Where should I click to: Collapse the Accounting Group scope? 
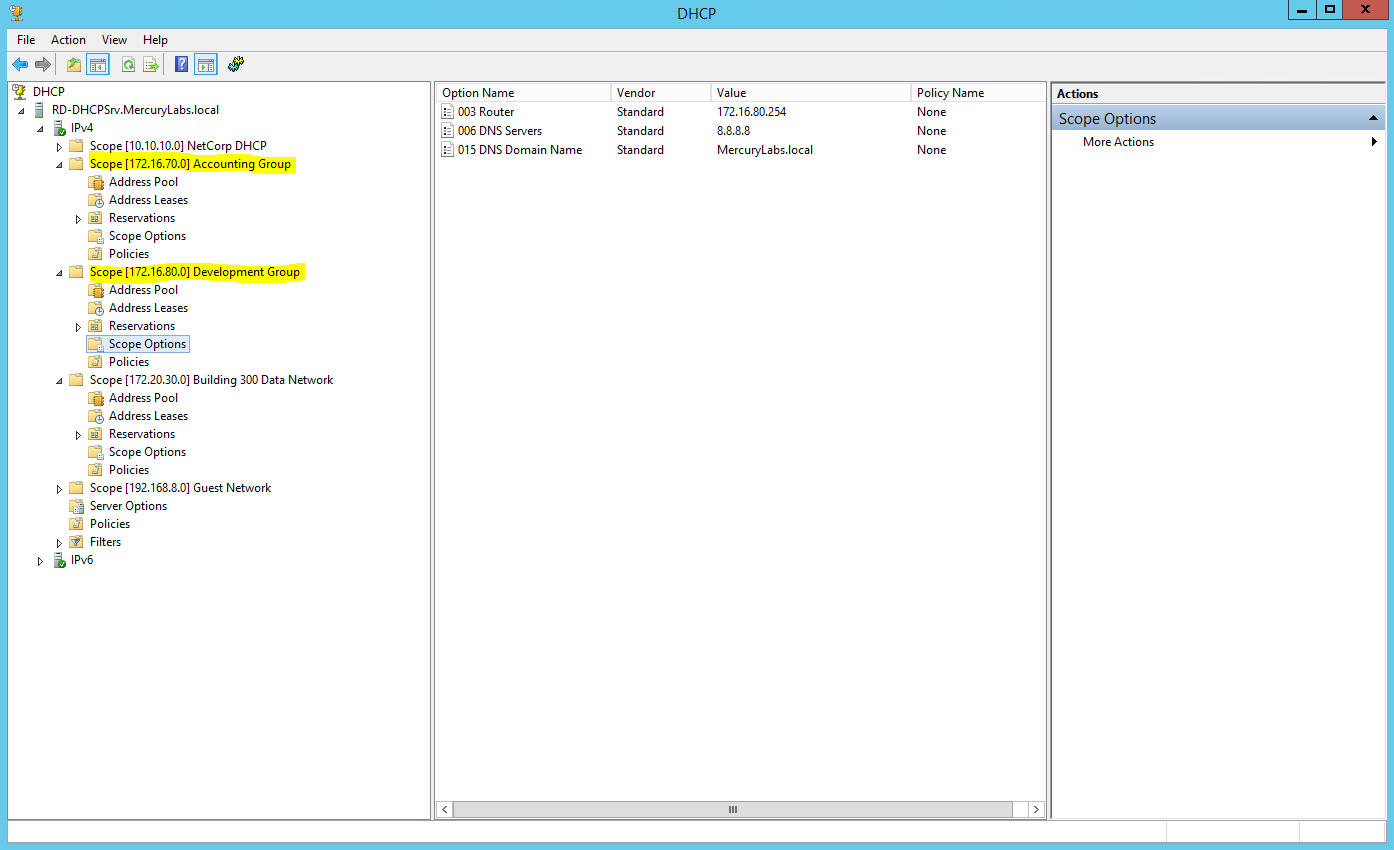(x=59, y=165)
